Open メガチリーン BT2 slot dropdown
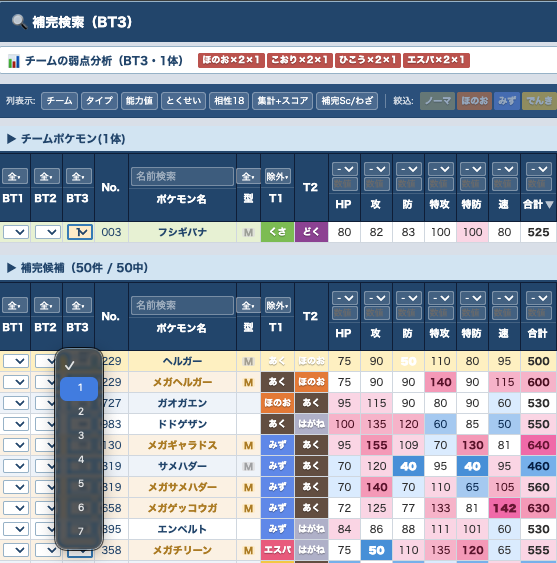The image size is (557, 563). click(x=47, y=550)
